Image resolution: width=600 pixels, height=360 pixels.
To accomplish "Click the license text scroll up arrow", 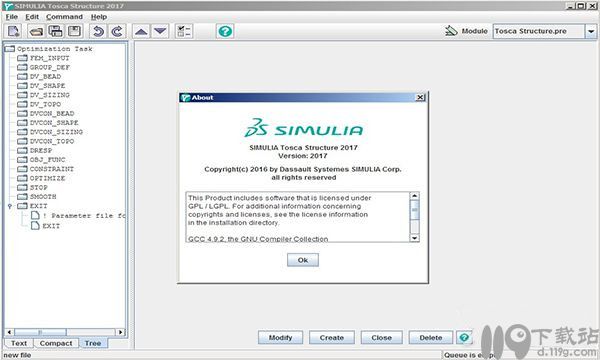I will [414, 196].
